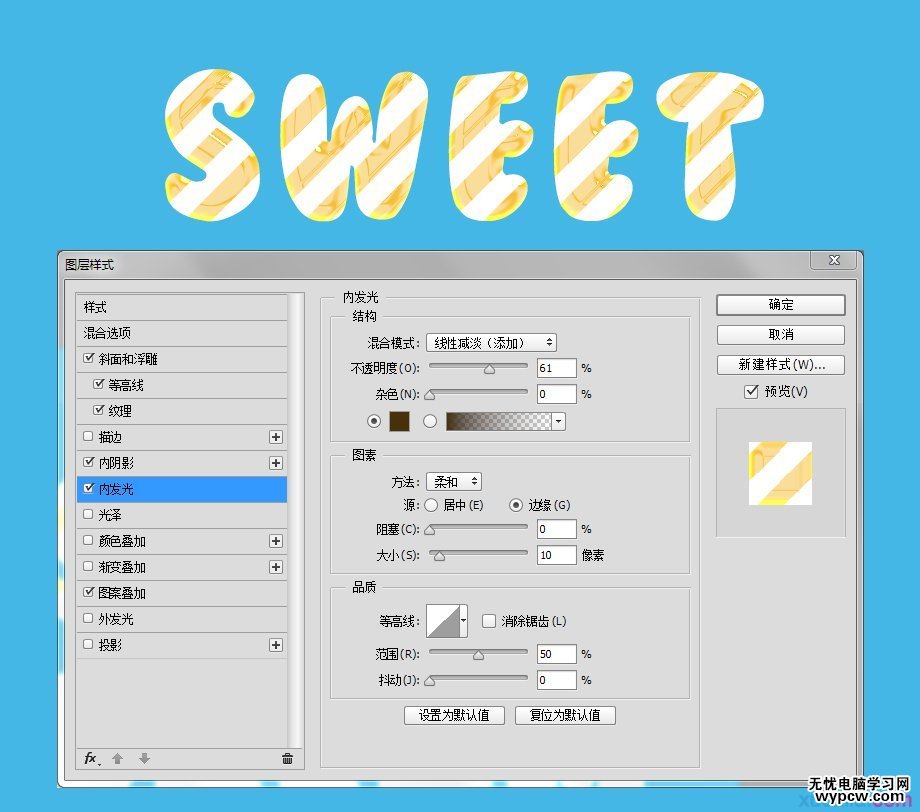Click the 取消 button
Image resolution: width=920 pixels, height=812 pixels.
781,334
